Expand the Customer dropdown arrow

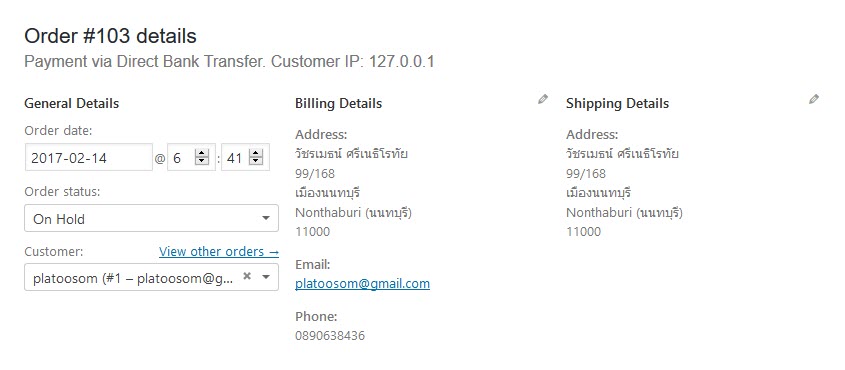pos(266,277)
